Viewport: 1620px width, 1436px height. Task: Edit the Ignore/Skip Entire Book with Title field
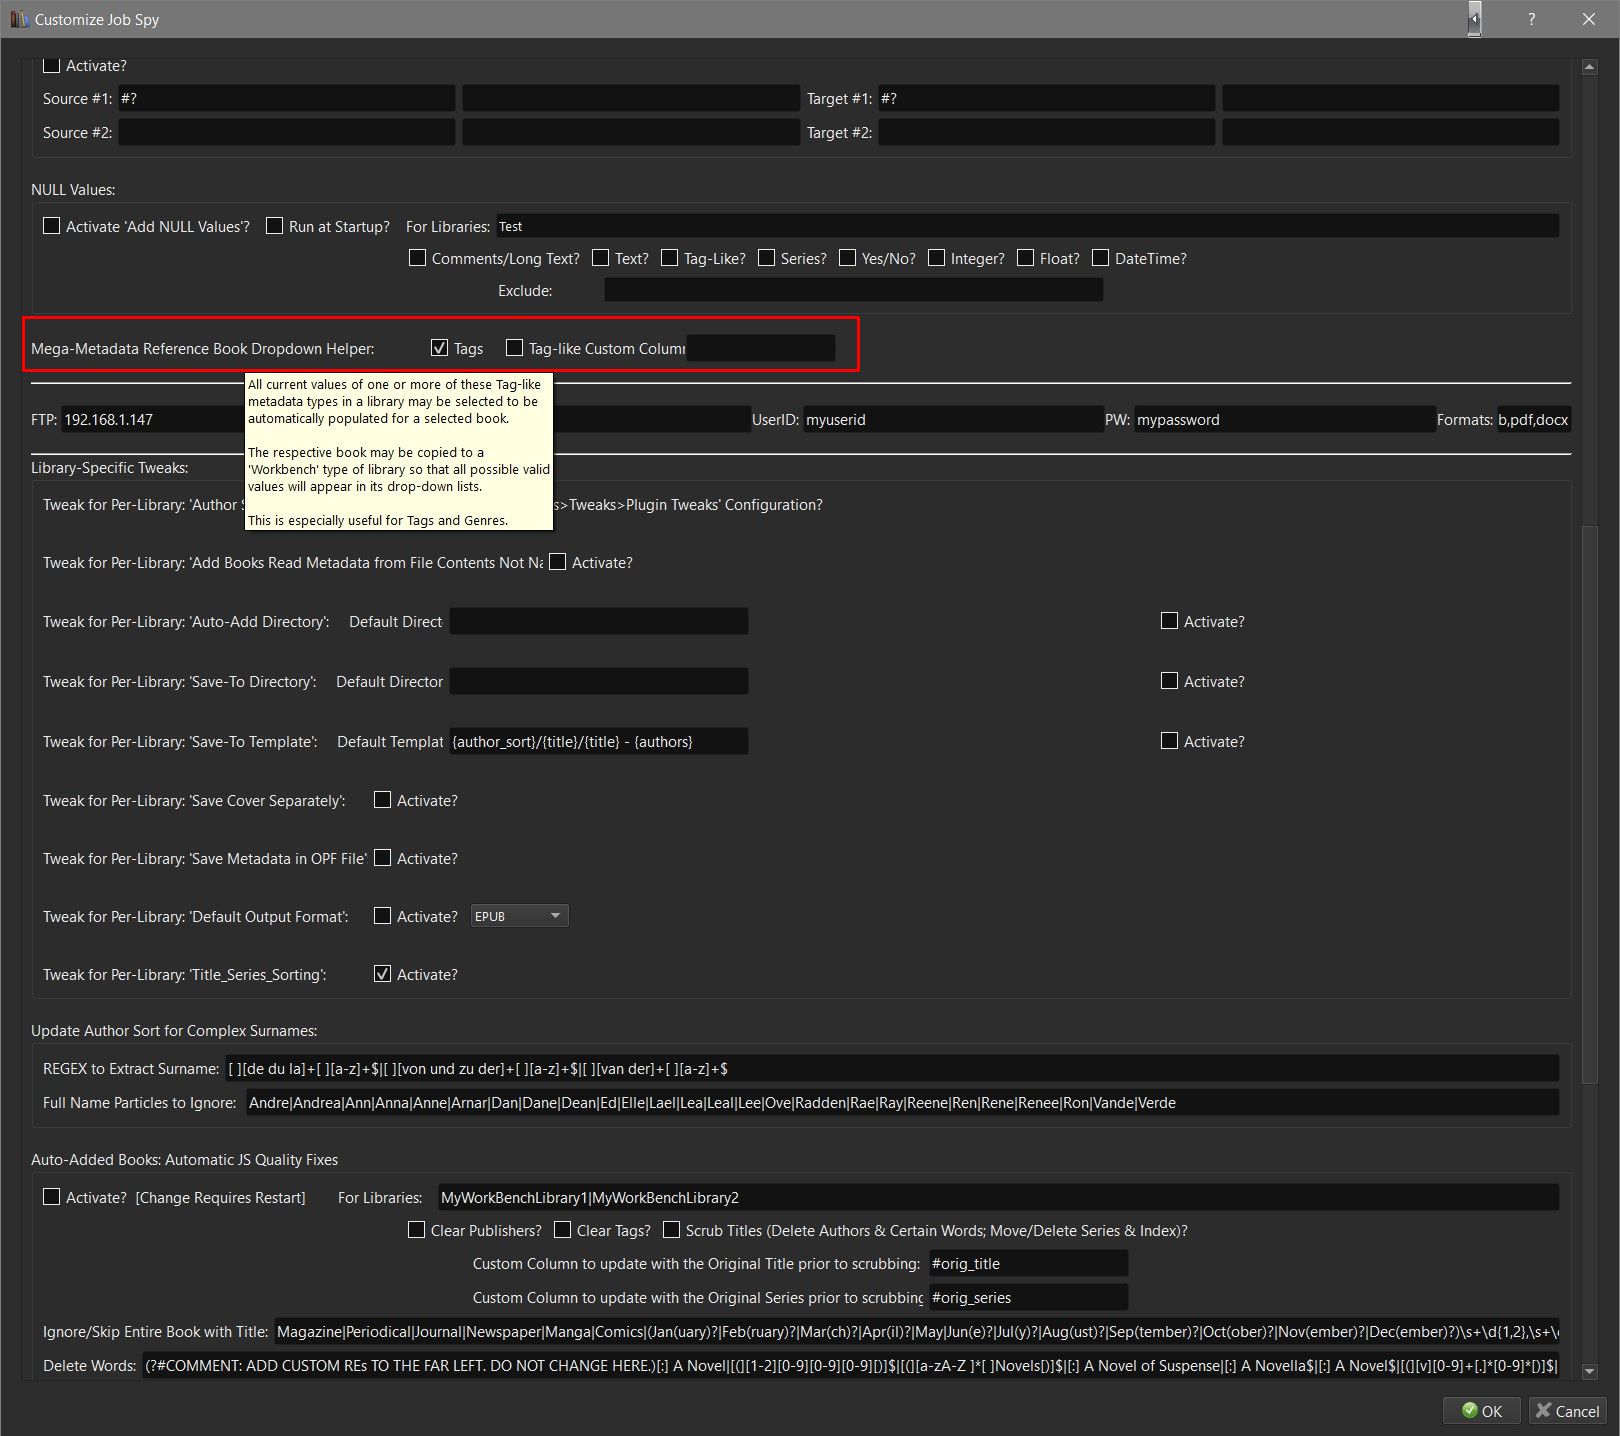pos(917,1331)
